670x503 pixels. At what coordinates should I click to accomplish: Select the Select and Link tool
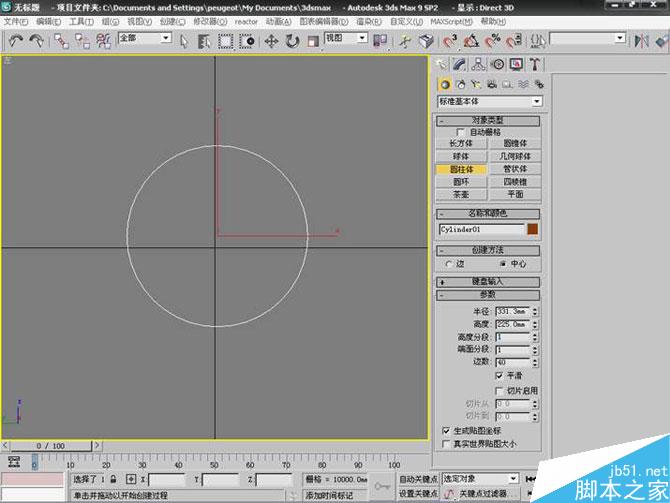coord(62,41)
